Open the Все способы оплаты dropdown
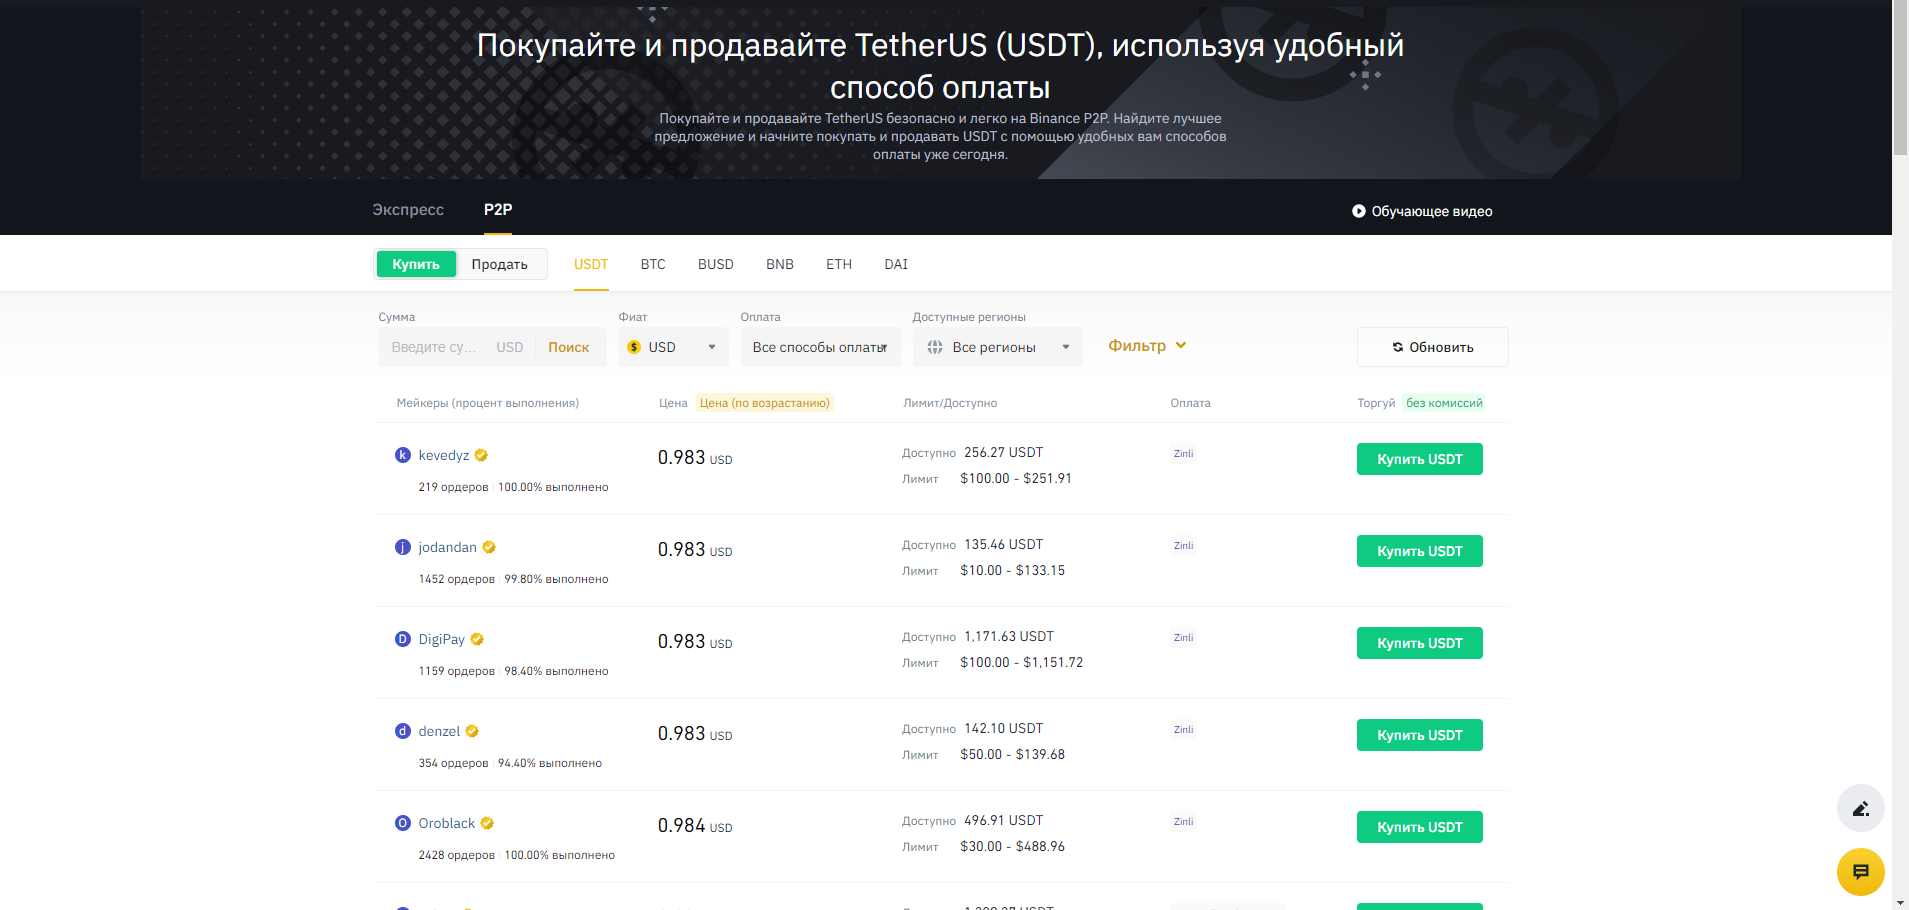 (820, 347)
